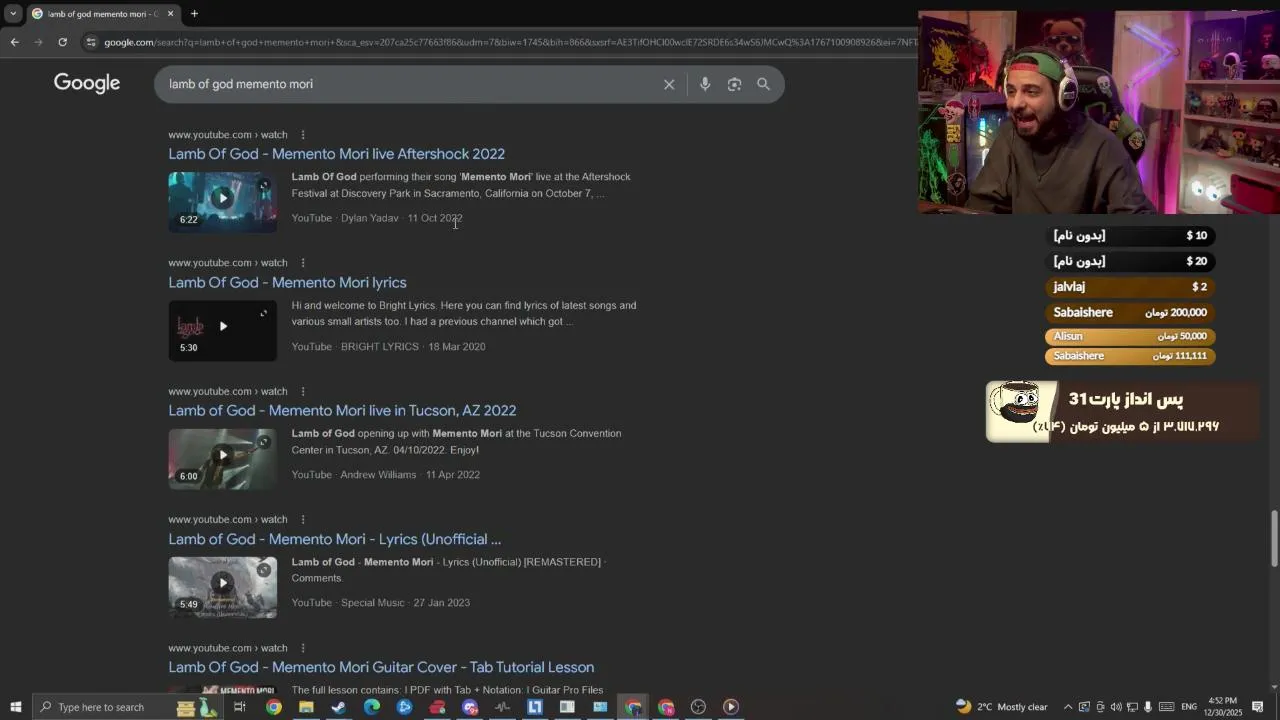Screen dimensions: 1280x720
Task: Open the clock showing 4:52 PM
Action: [1223, 707]
